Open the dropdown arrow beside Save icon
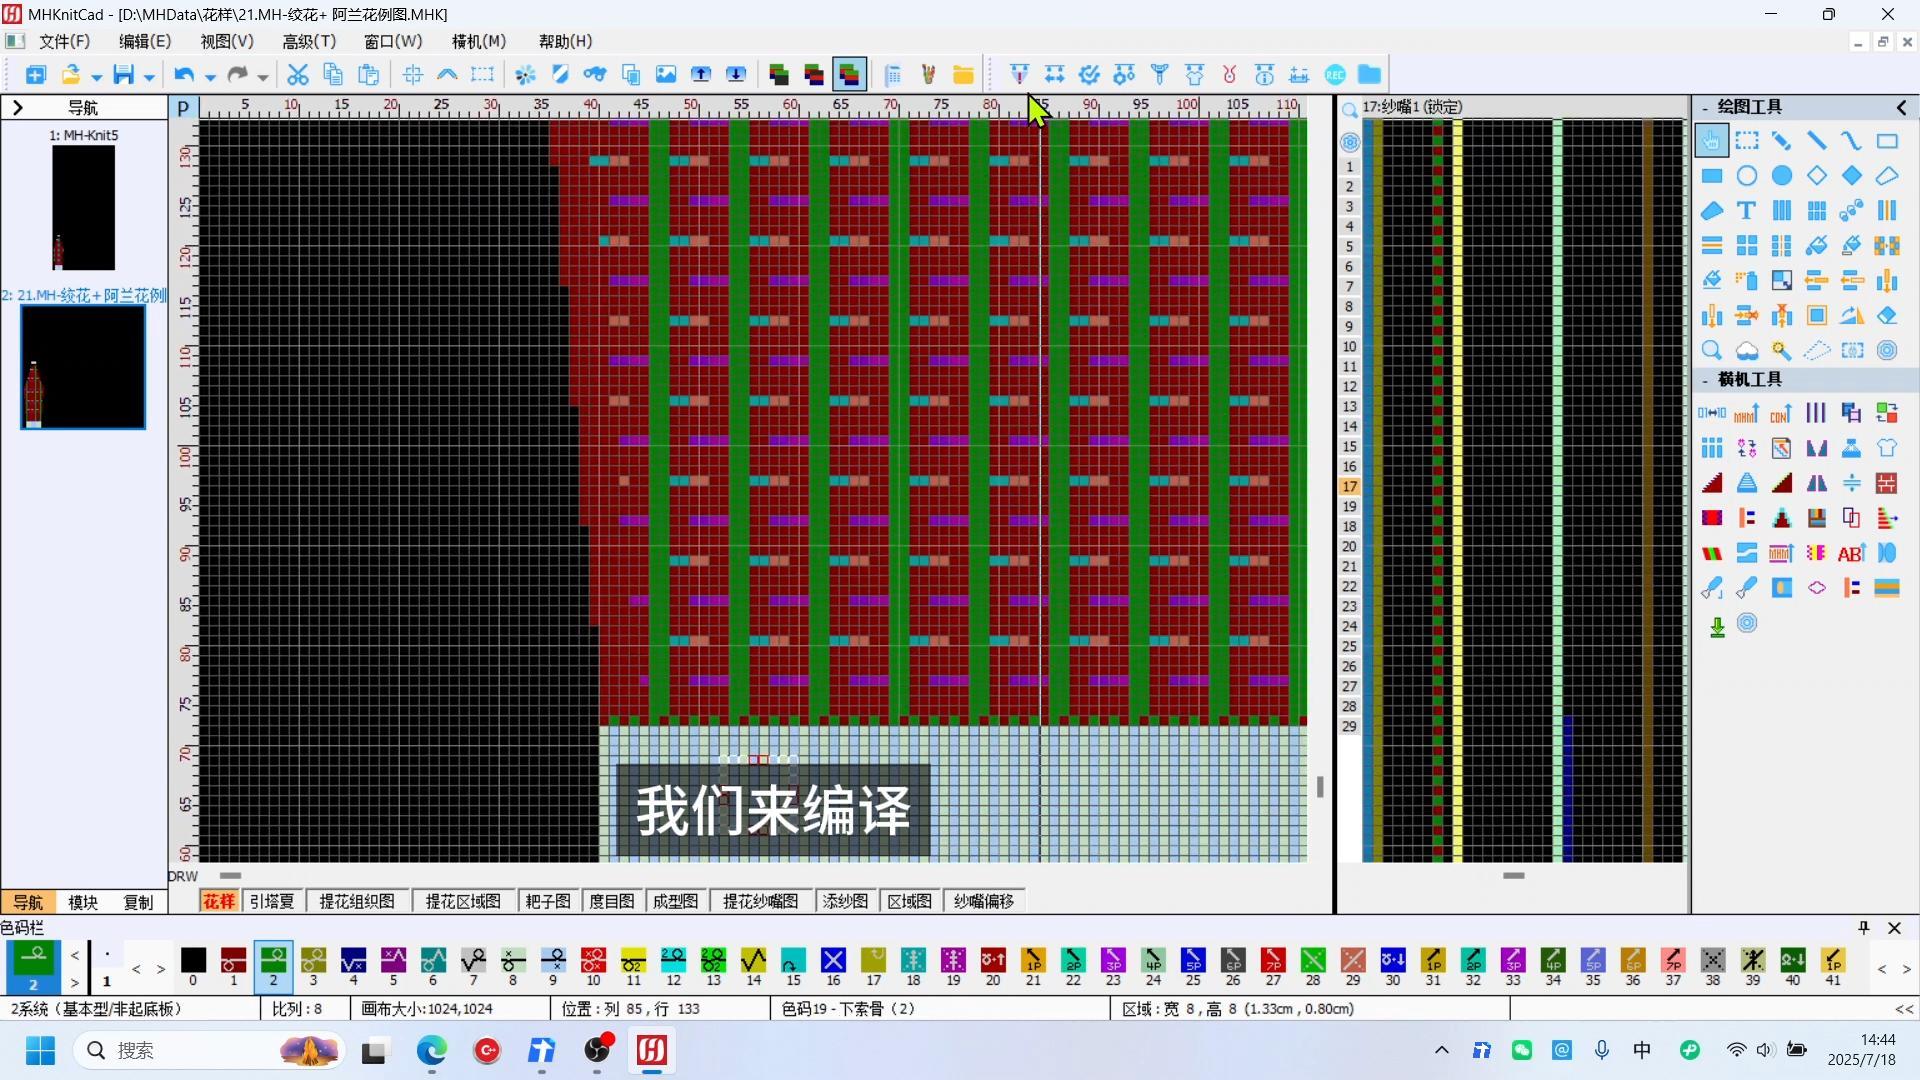Viewport: 1920px width, 1080px height. point(149,76)
